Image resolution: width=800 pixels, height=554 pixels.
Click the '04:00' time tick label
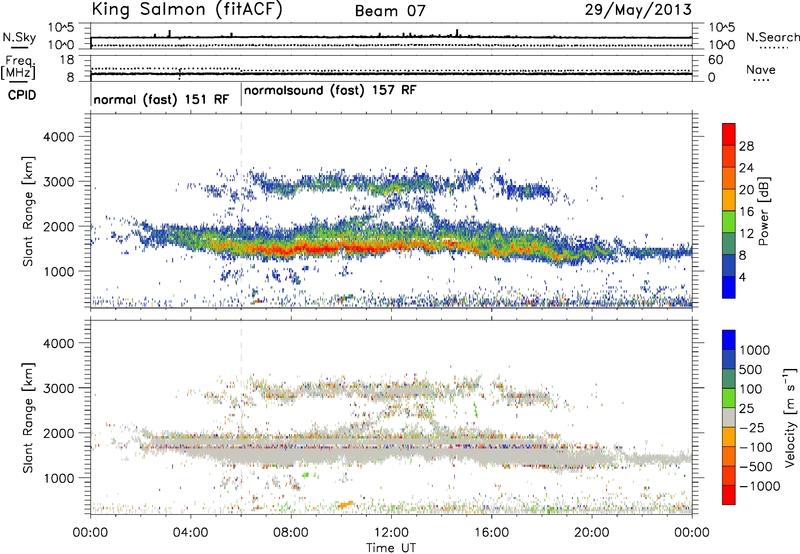(x=191, y=533)
